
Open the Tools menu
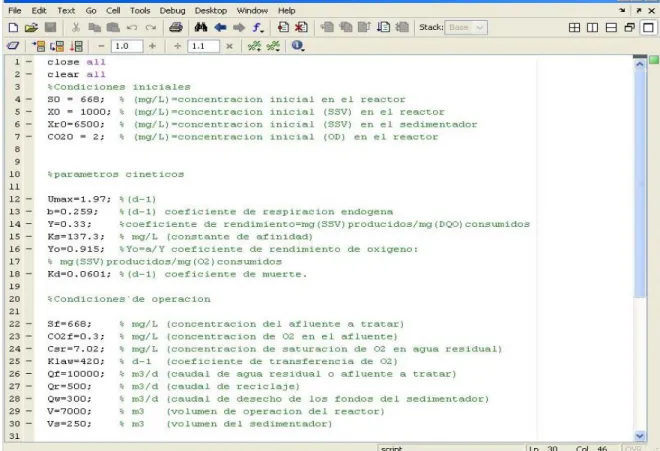[x=140, y=11]
